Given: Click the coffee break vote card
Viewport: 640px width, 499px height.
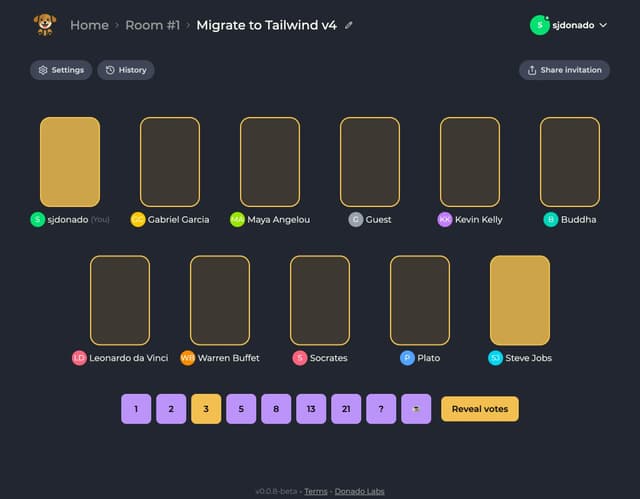Looking at the screenshot, I should pos(416,408).
